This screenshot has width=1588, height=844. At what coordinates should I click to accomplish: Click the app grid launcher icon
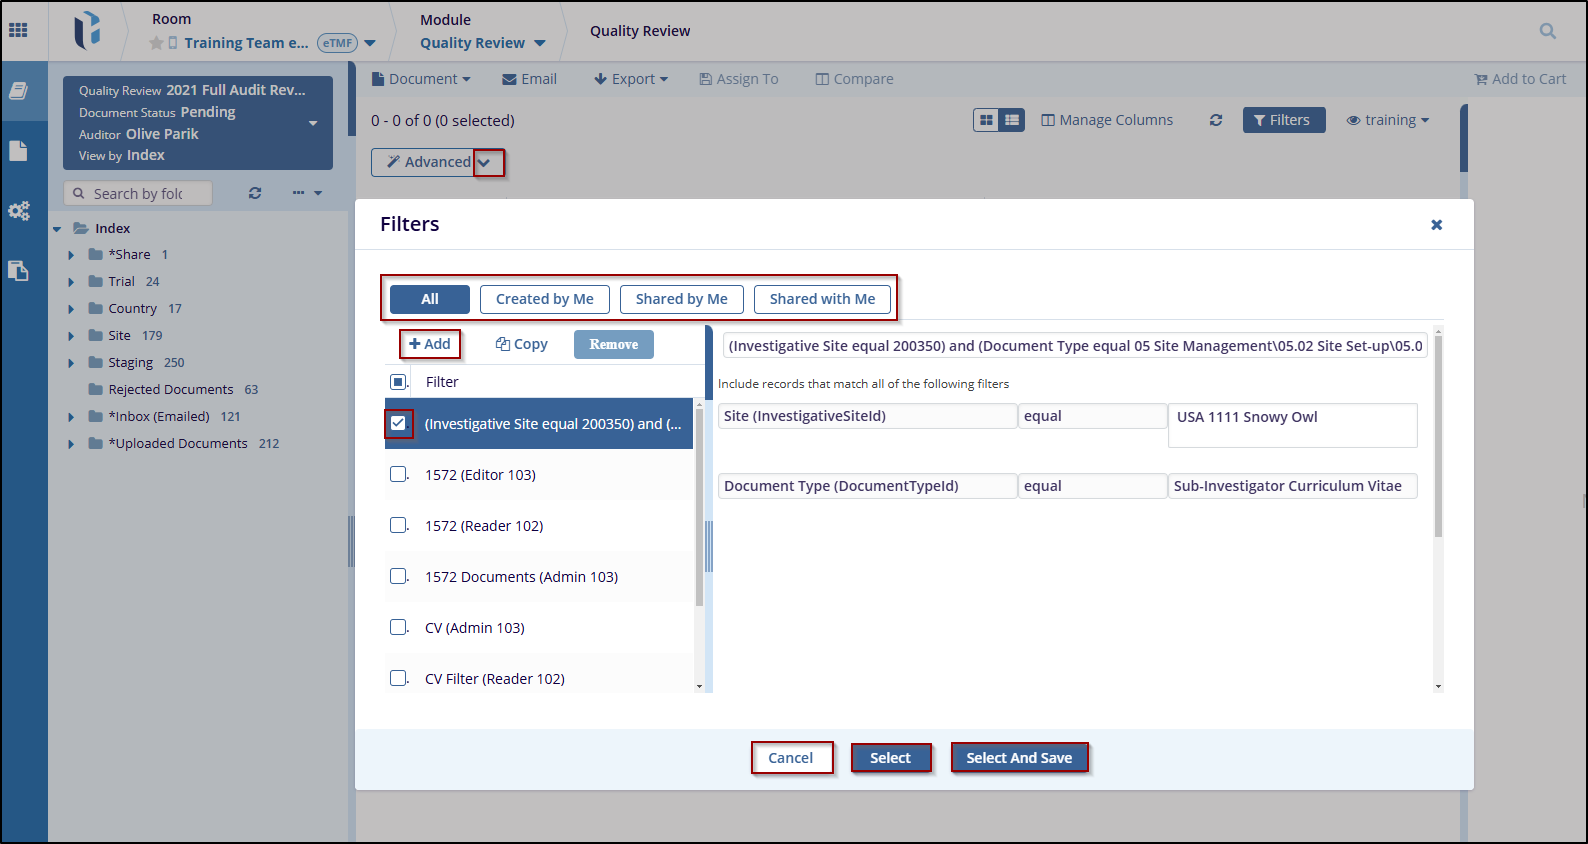(x=18, y=30)
